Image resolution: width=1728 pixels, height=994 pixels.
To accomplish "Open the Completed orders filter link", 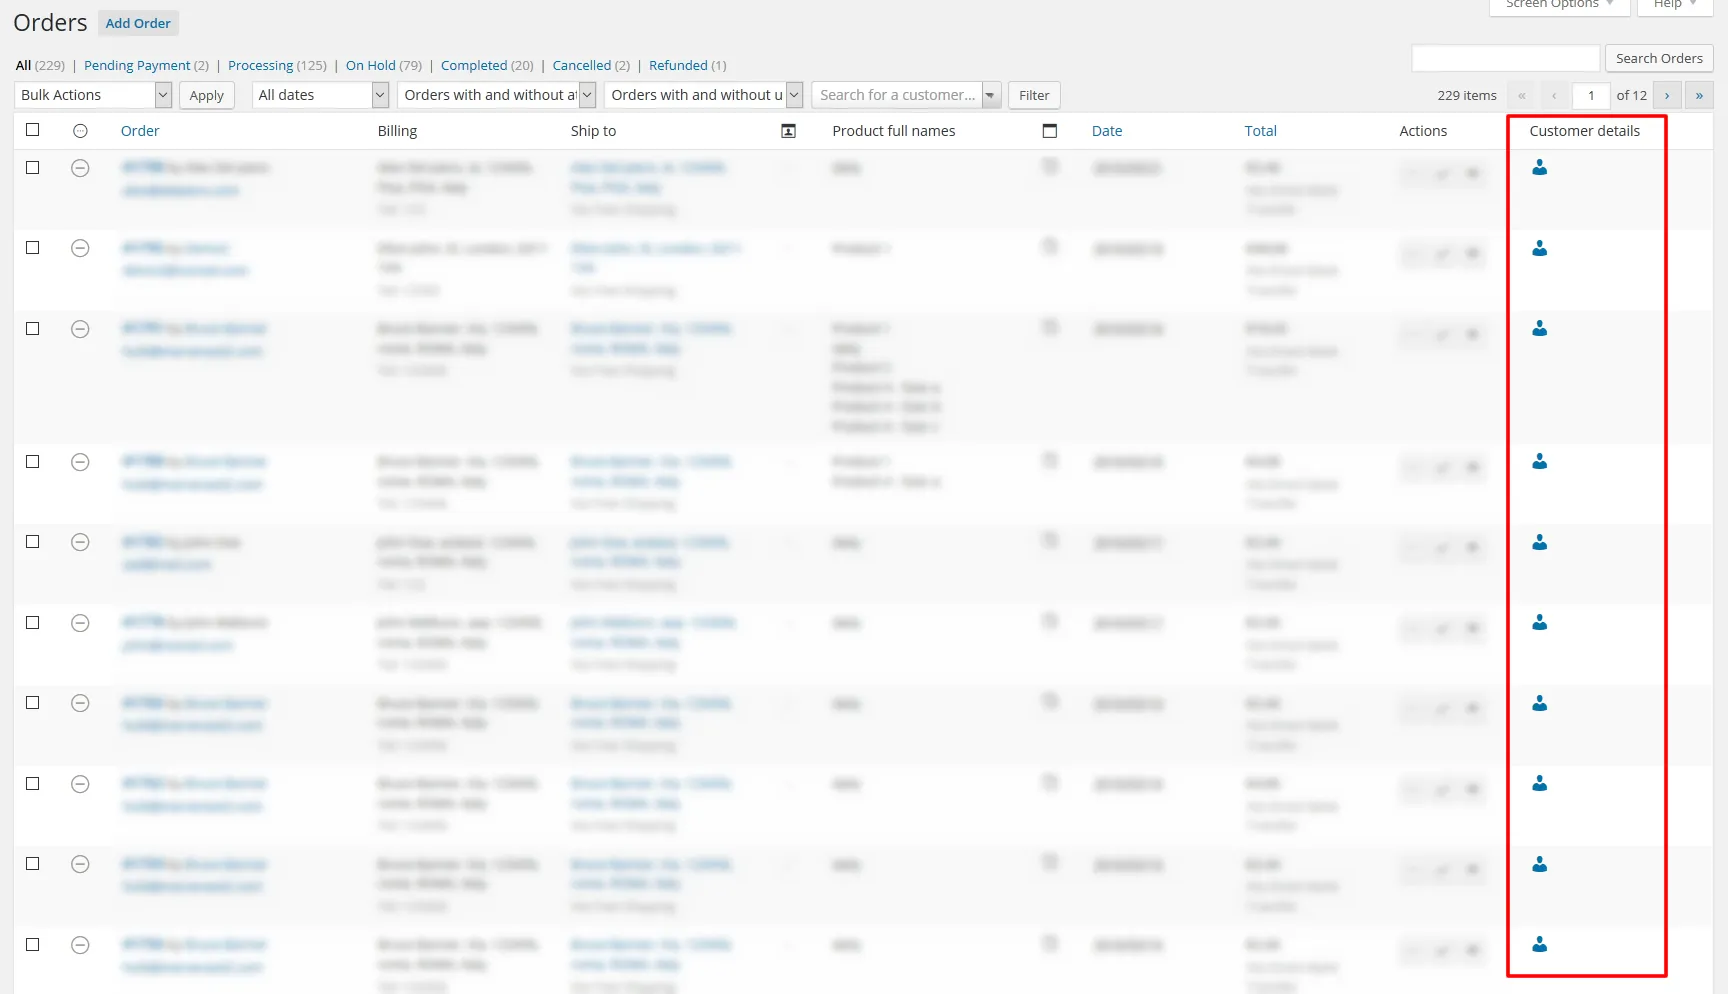I will tap(475, 65).
